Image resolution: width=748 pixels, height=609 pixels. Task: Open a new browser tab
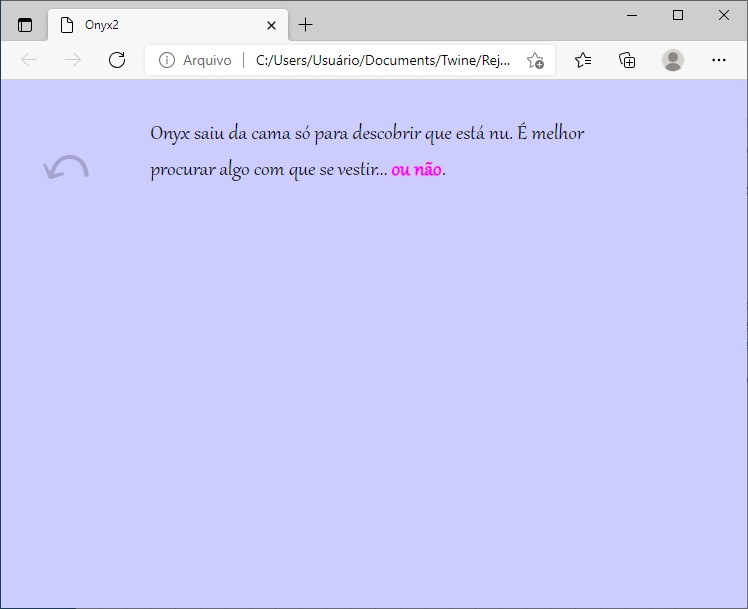coord(305,25)
